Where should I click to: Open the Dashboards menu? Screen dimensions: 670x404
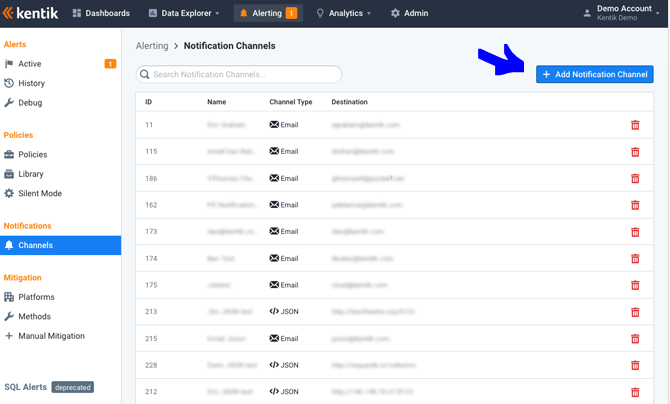[101, 14]
